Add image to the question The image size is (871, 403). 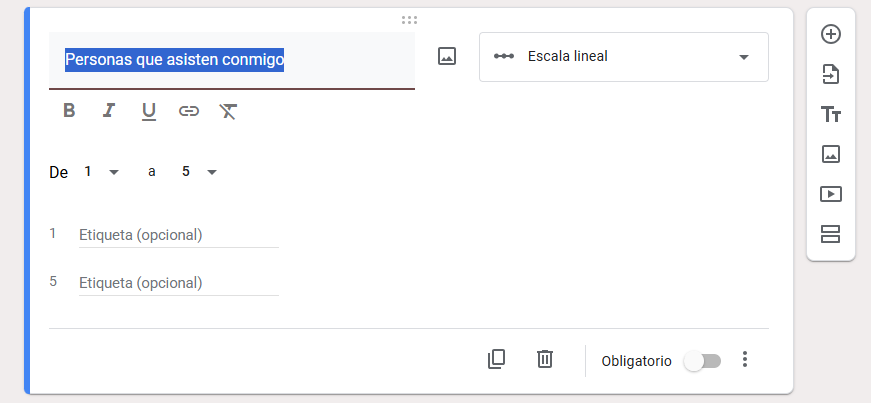click(447, 57)
